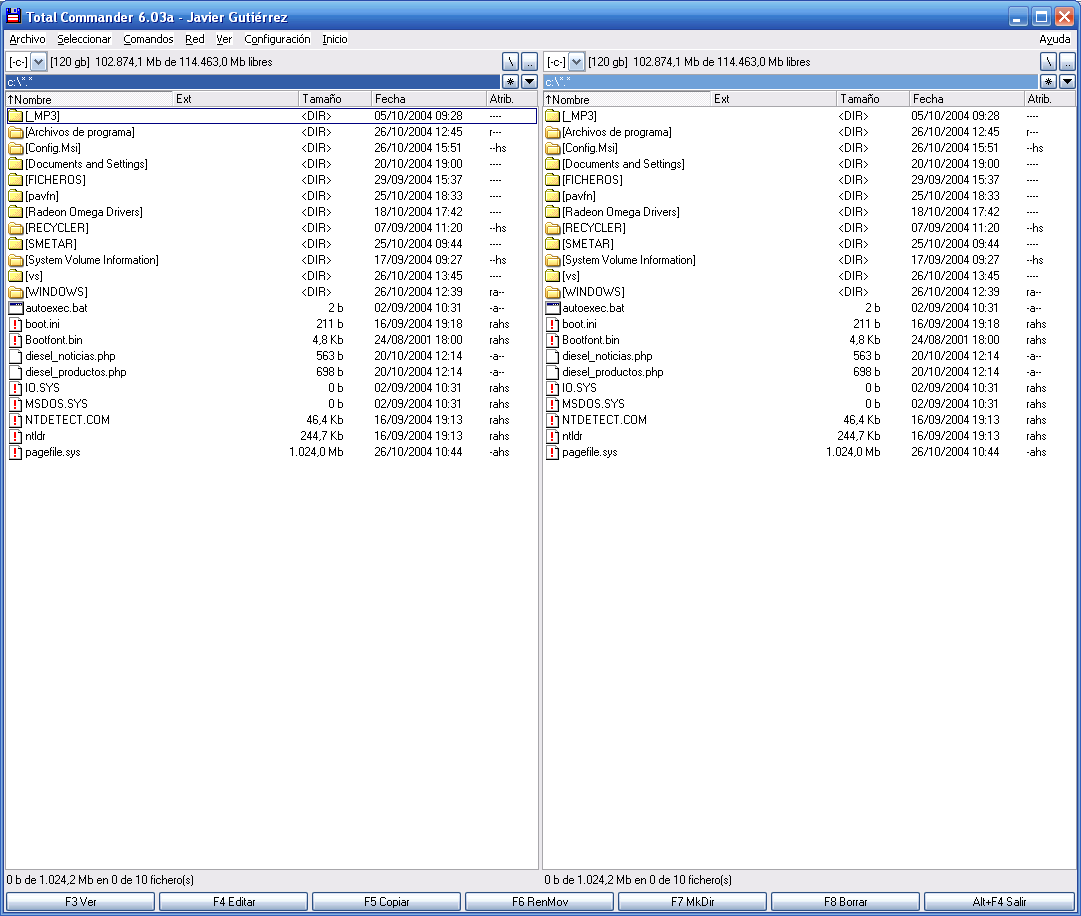Click the SMETAR folder icon in left panel

click(16, 244)
